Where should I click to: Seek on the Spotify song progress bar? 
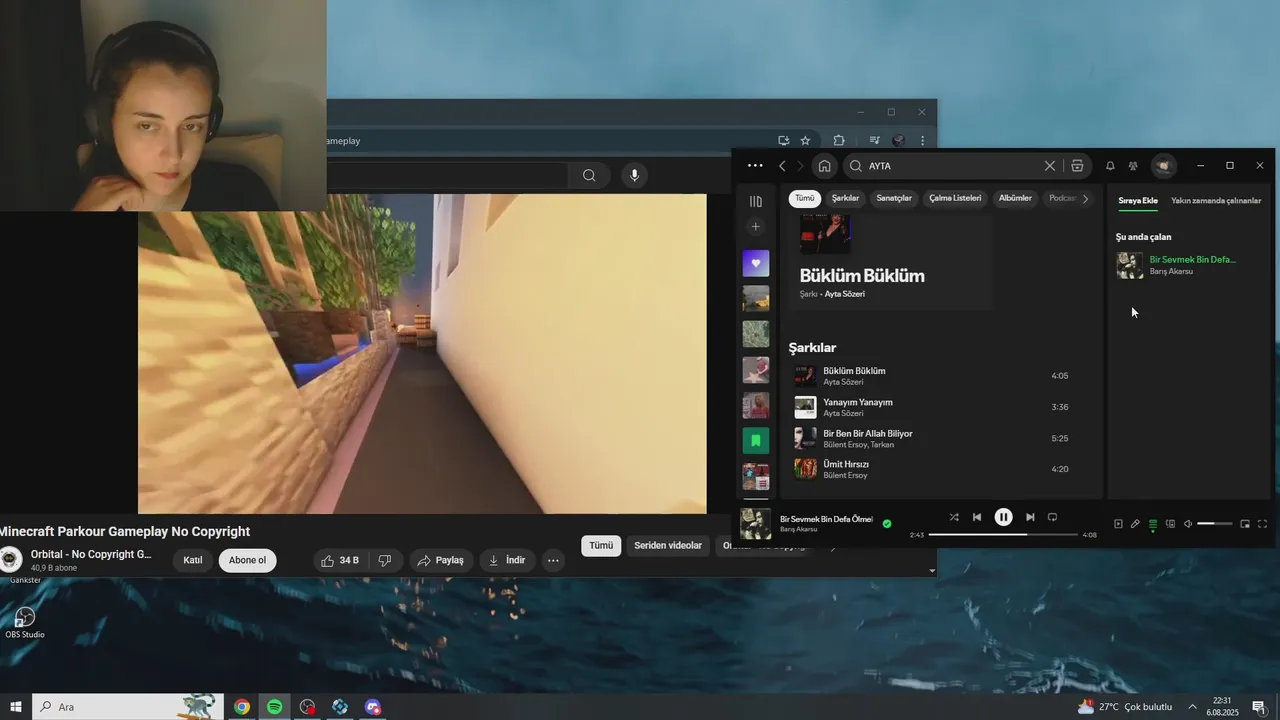click(1003, 535)
